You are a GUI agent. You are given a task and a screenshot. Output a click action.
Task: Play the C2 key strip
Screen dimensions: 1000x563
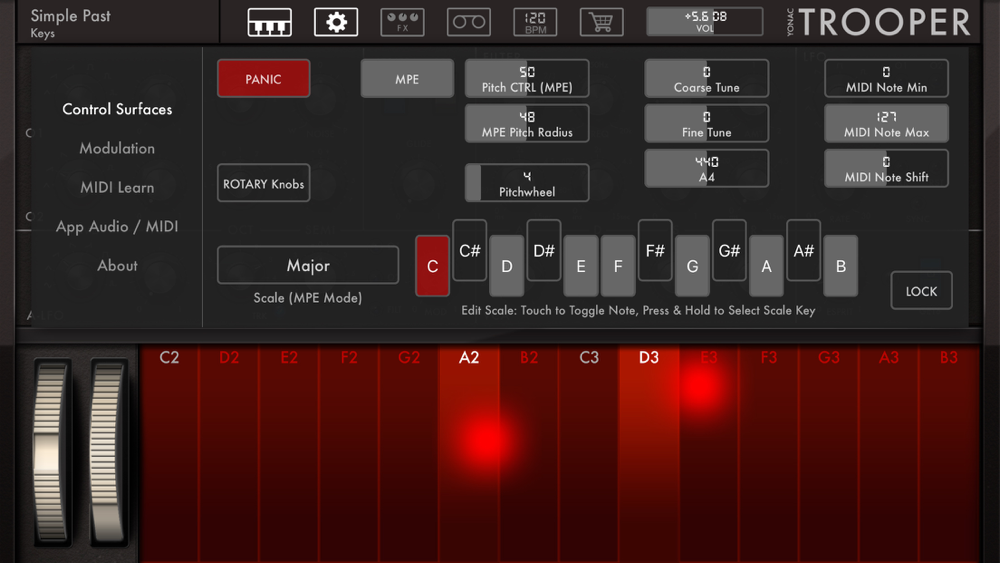click(169, 454)
